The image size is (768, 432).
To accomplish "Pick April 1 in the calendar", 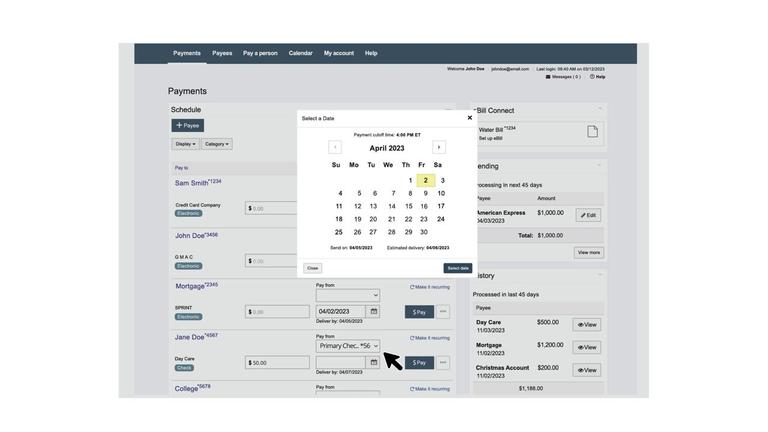I will (x=410, y=180).
